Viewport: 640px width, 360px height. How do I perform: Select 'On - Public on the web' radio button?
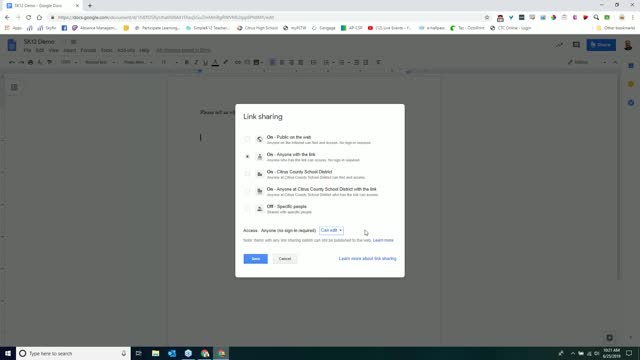click(247, 139)
